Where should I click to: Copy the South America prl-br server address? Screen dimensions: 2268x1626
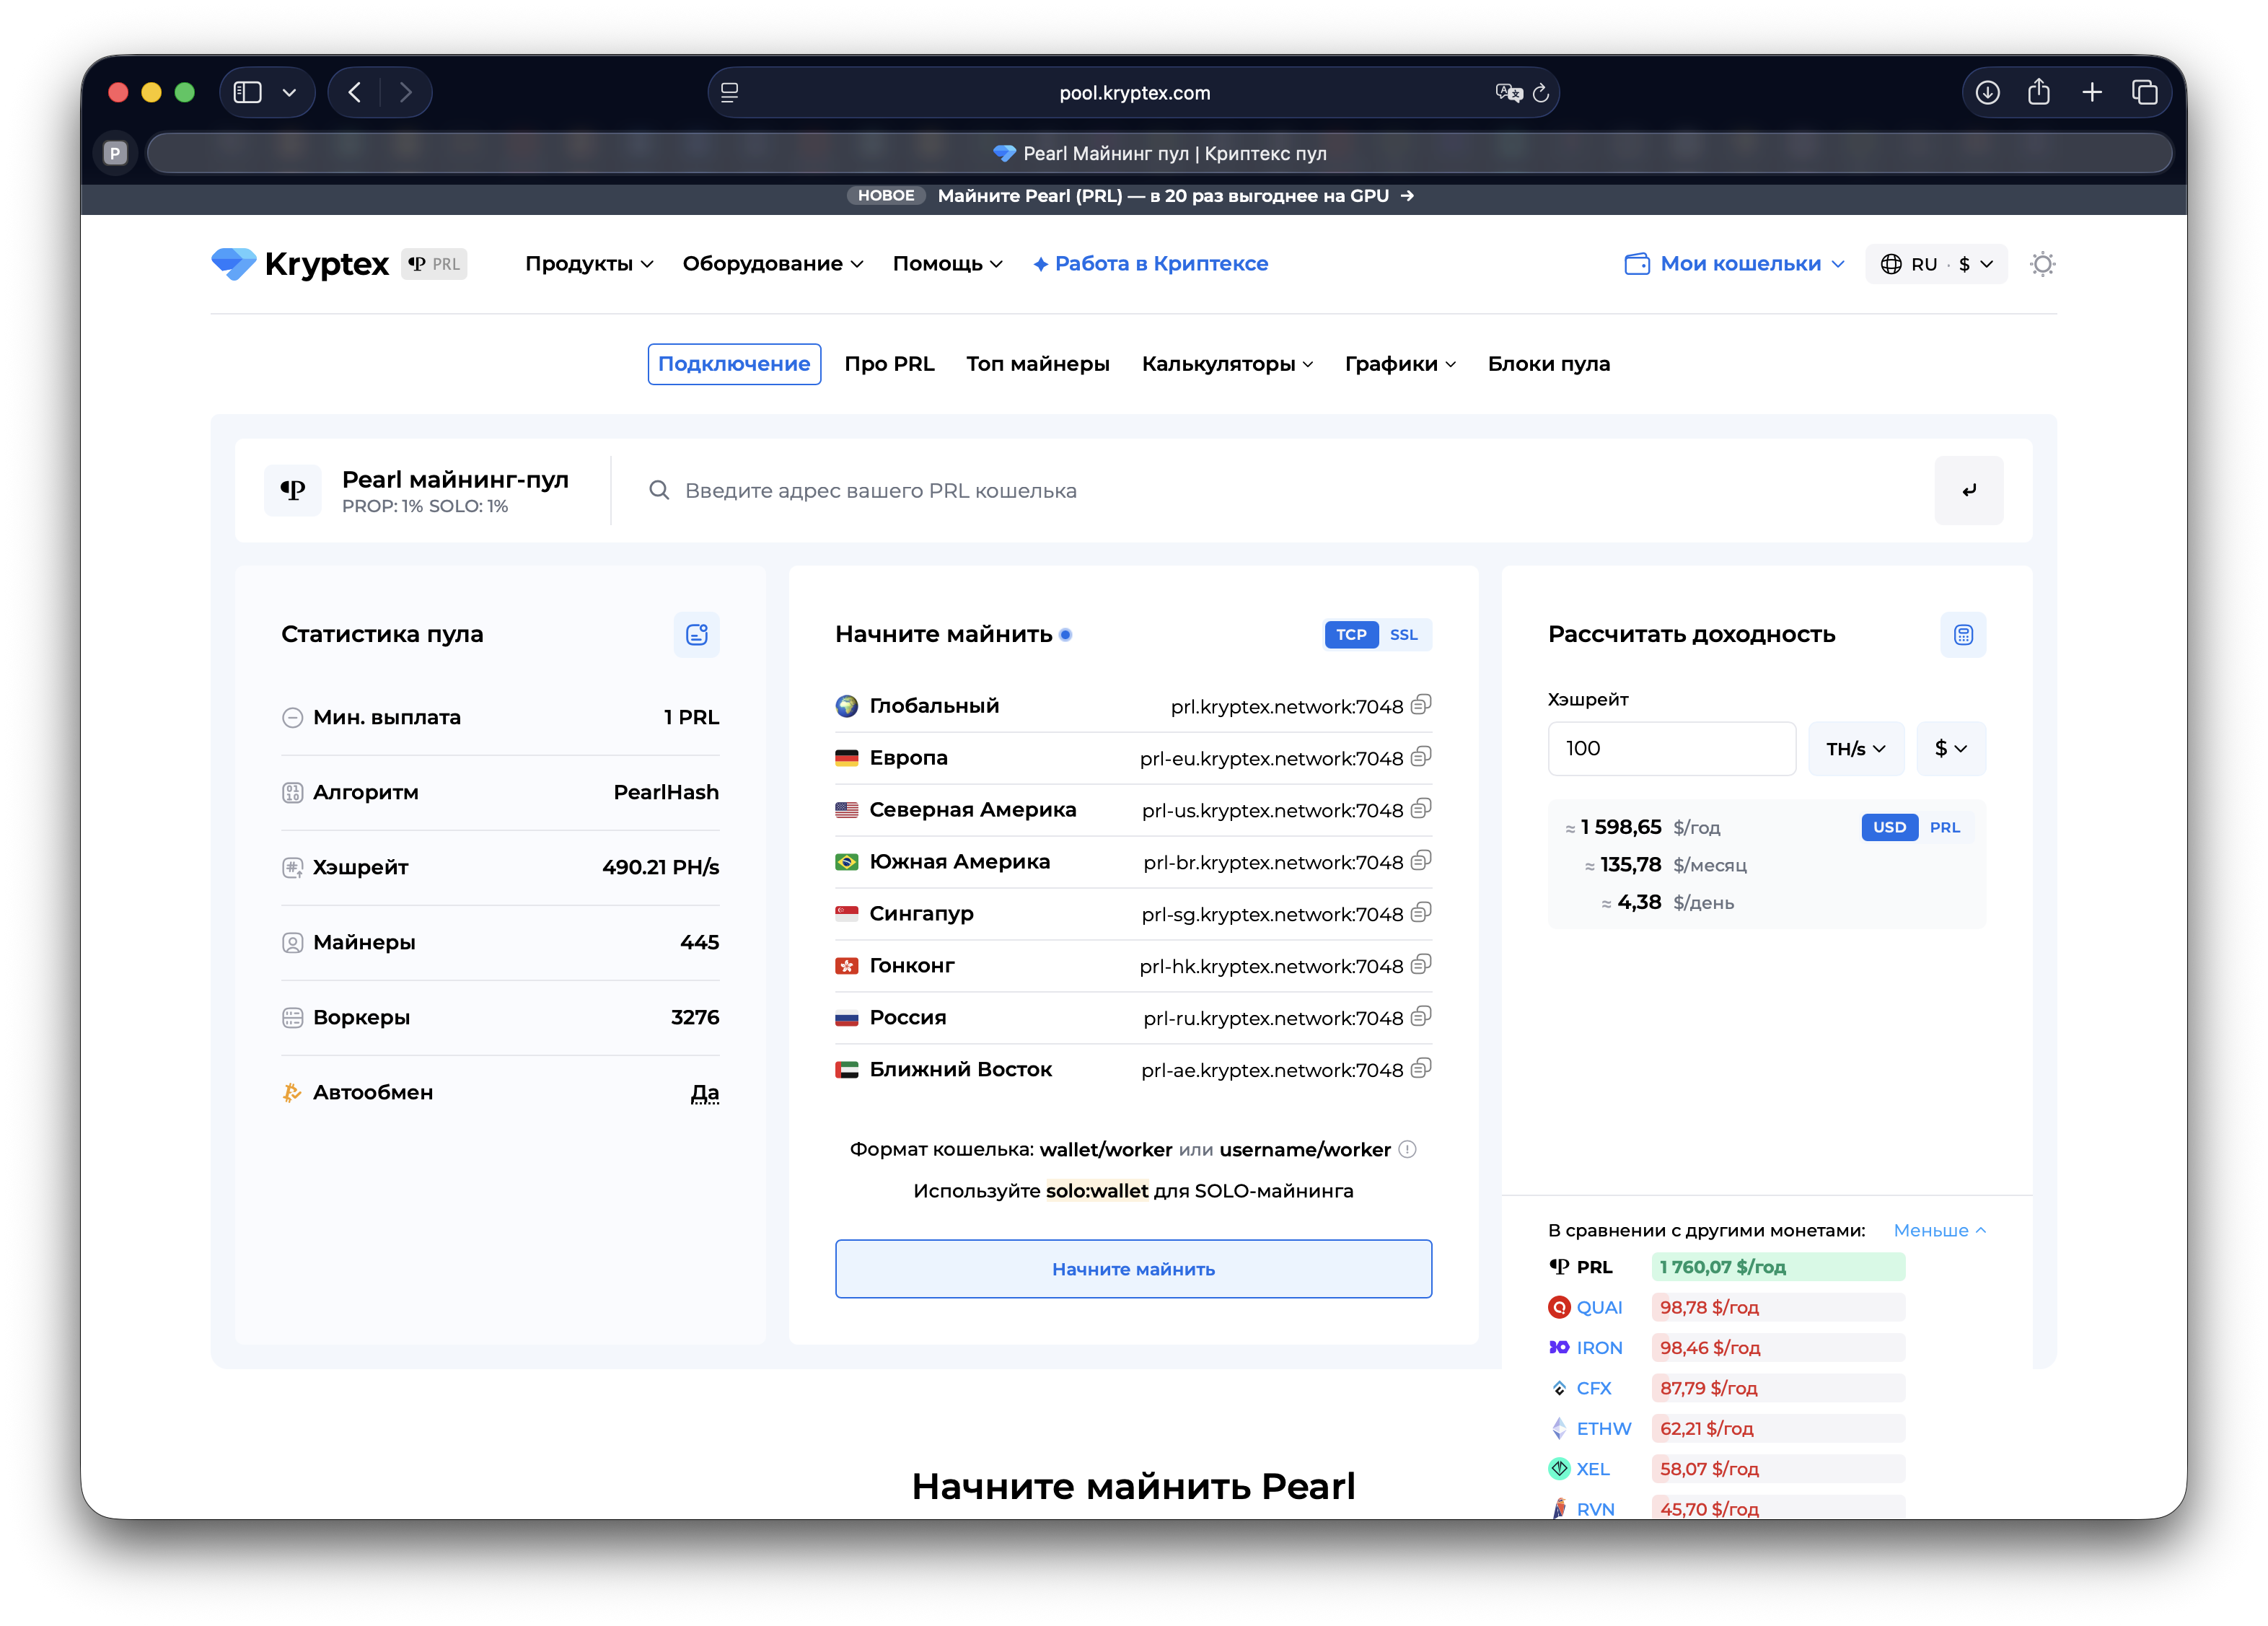coord(1421,861)
